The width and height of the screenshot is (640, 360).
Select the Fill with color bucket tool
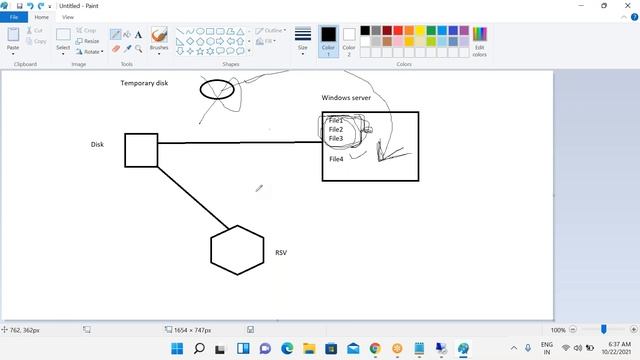click(127, 35)
